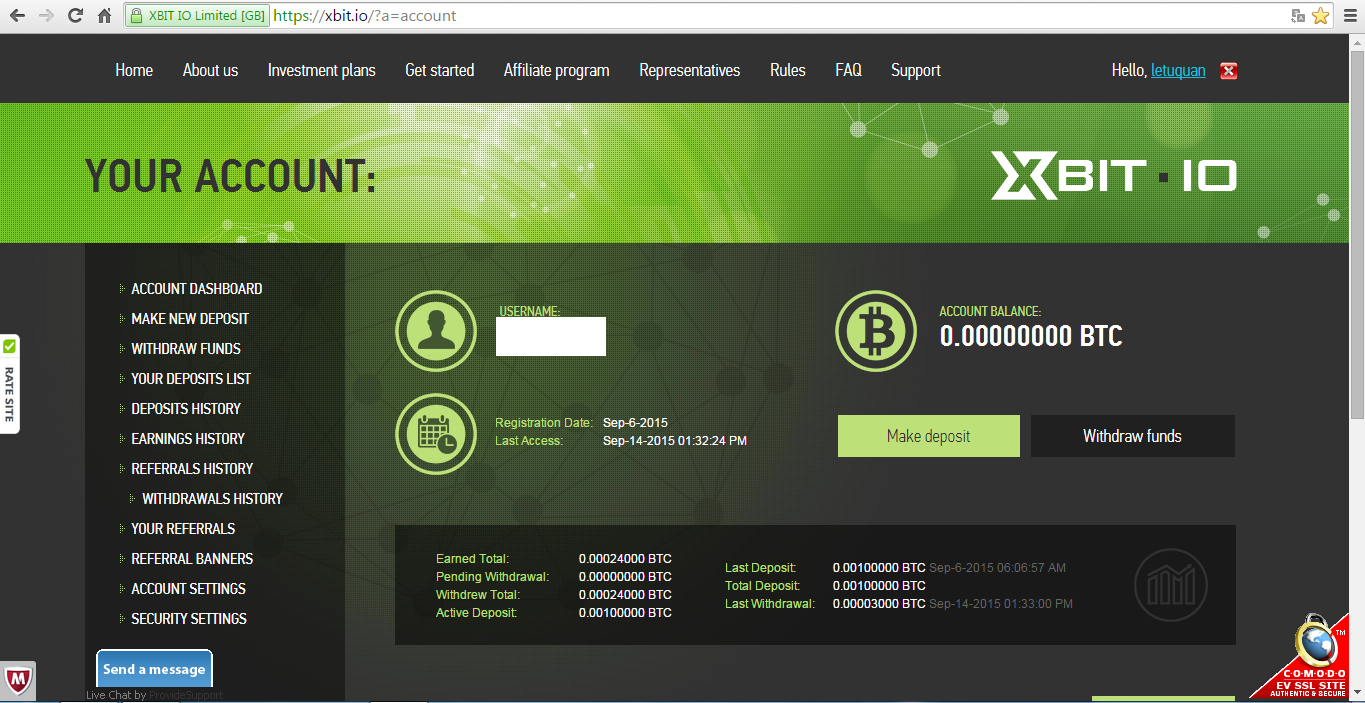The image size is (1365, 703).
Task: View Deposits History
Action: point(185,409)
